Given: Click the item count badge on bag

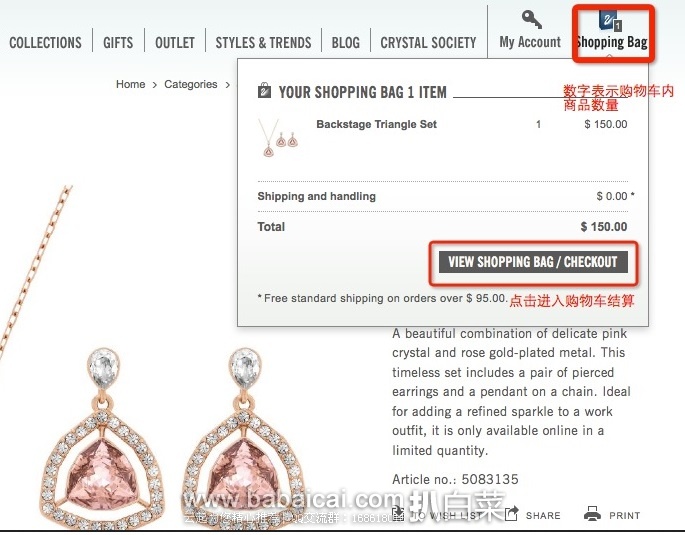Looking at the screenshot, I should pos(617,26).
